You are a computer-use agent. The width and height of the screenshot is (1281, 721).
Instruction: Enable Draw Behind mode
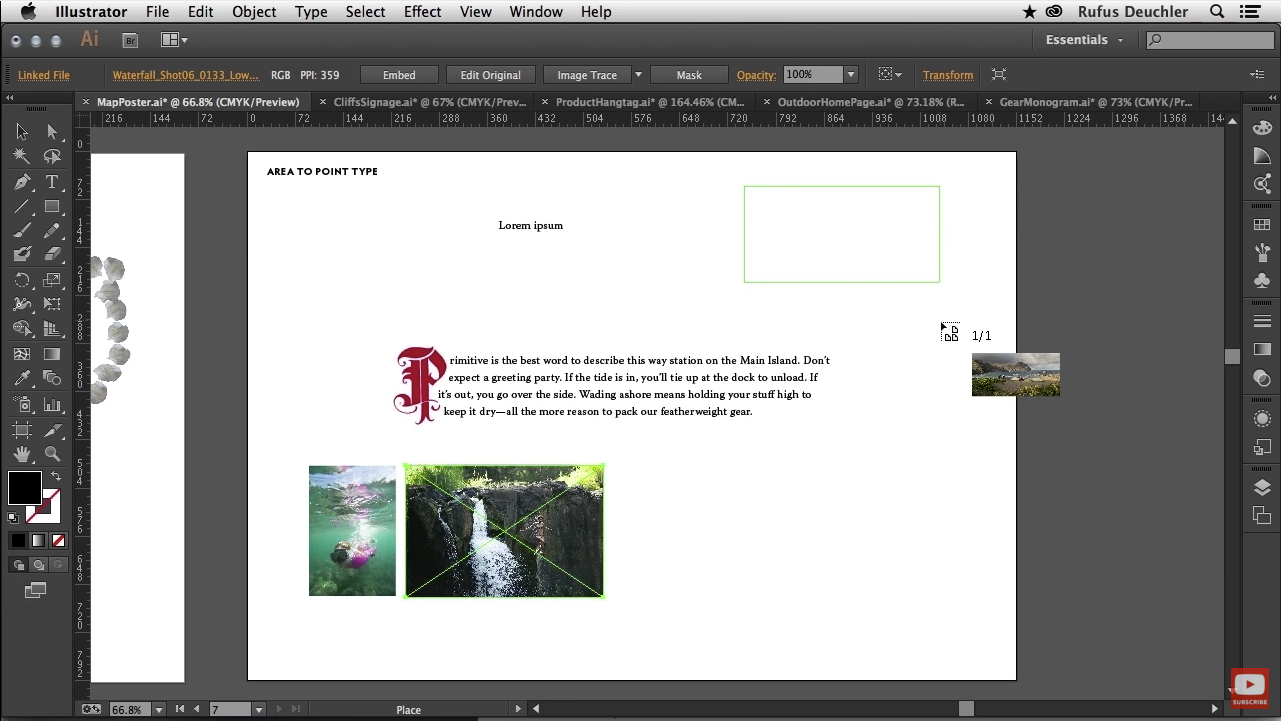(x=38, y=565)
